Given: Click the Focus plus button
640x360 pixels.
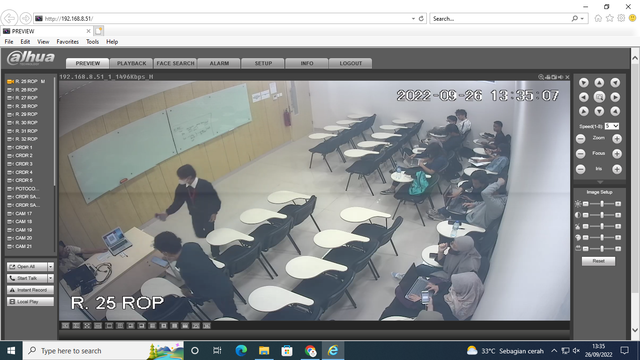Looking at the screenshot, I should tap(617, 154).
